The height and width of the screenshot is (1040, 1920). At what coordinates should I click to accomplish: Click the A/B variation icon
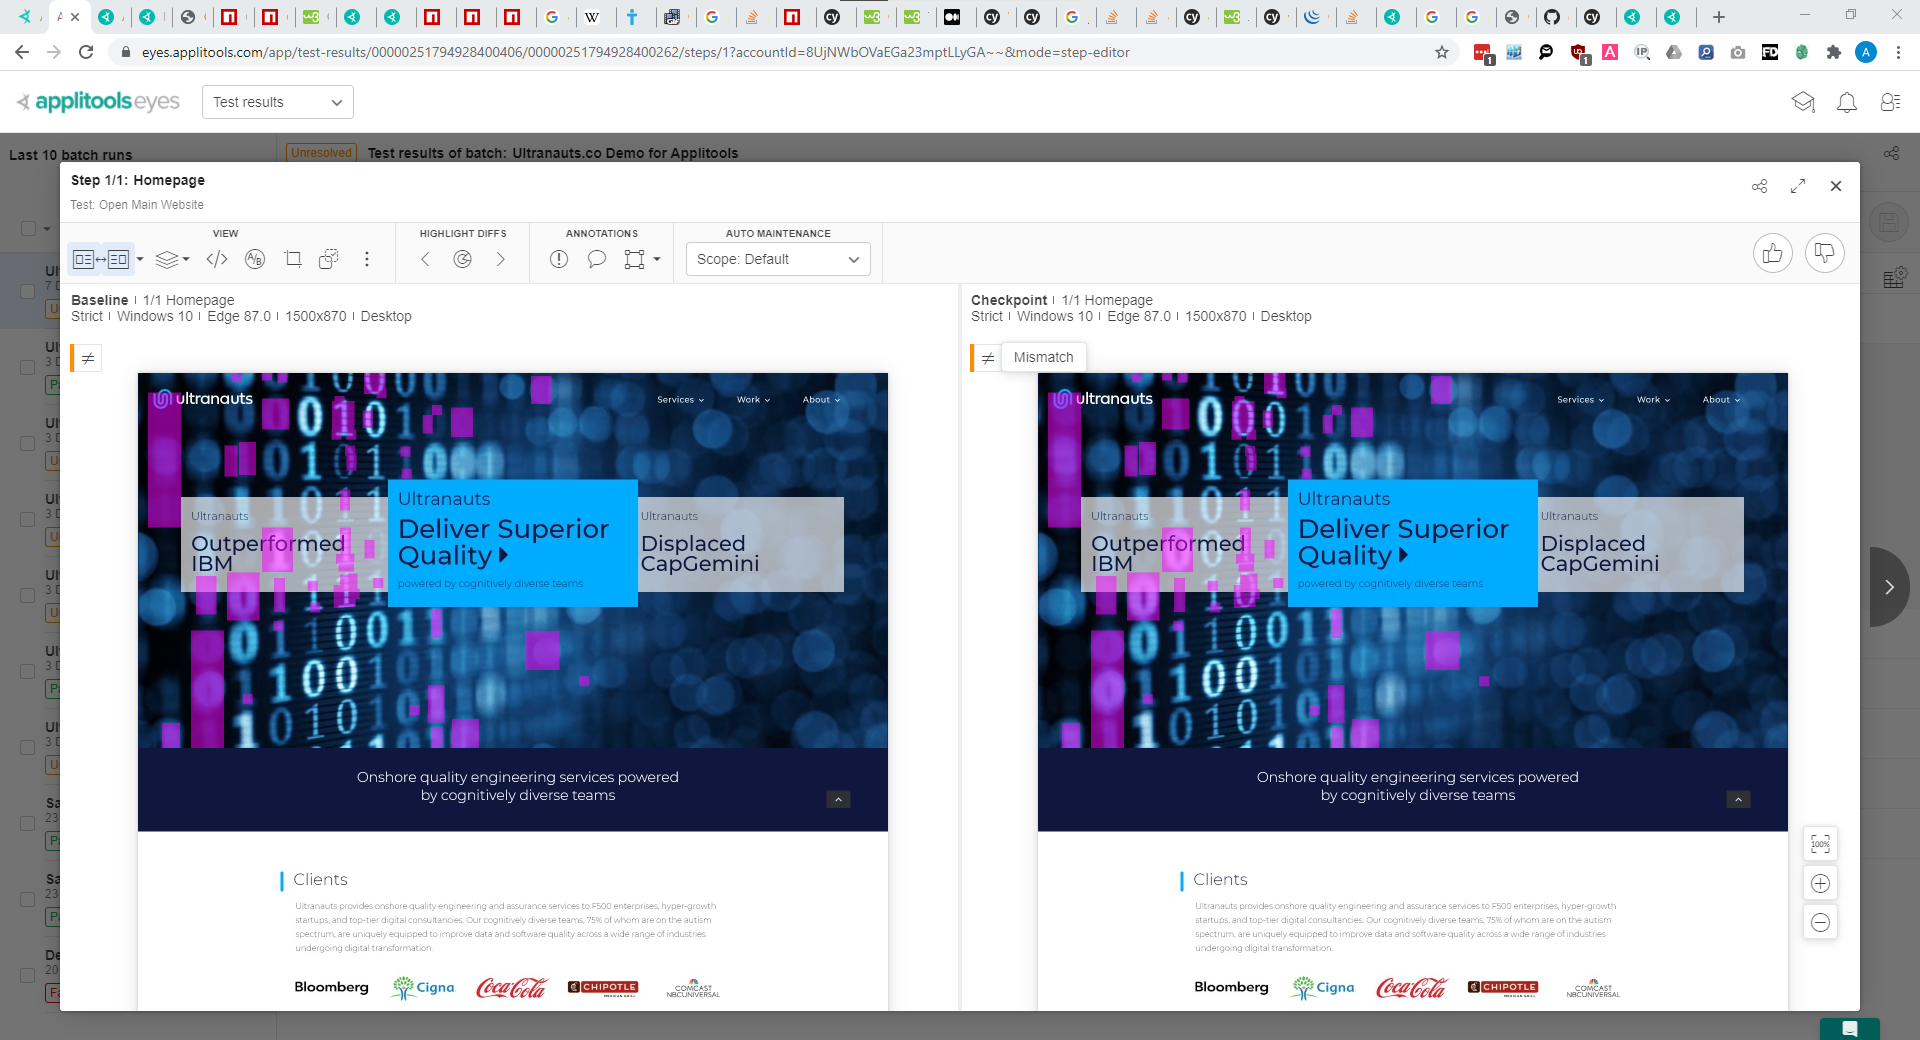[255, 260]
